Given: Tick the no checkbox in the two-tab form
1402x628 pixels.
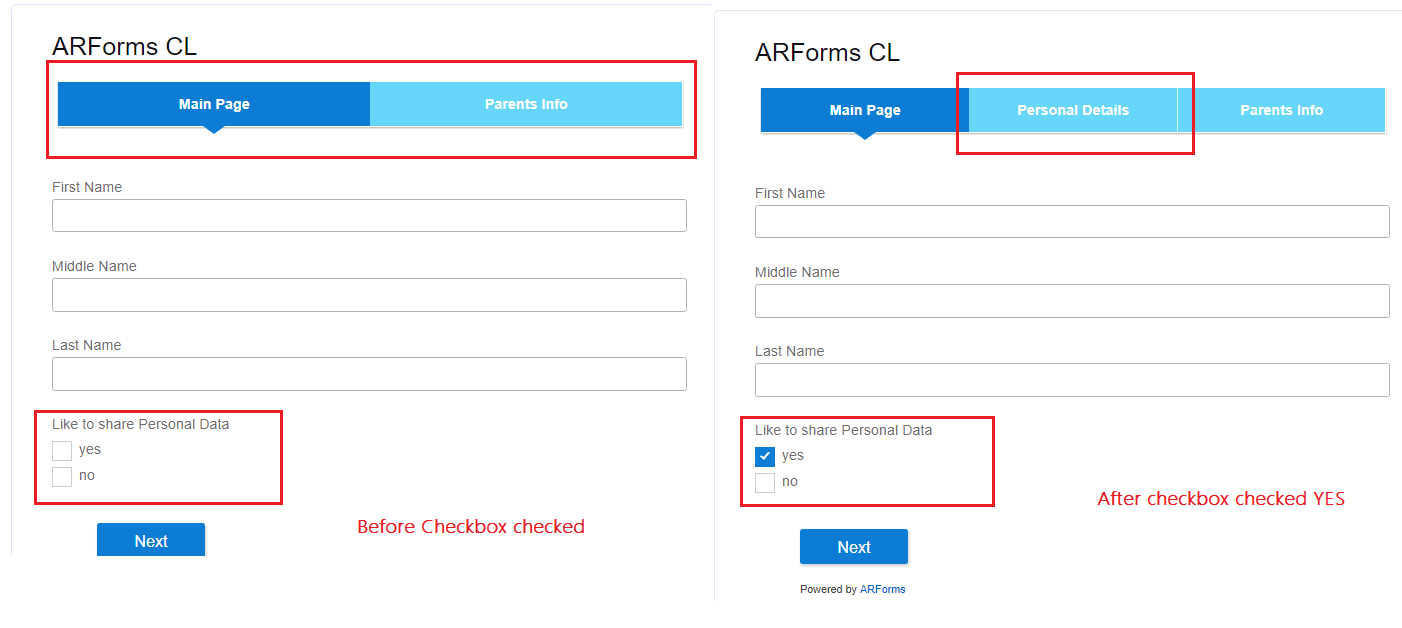Looking at the screenshot, I should coord(62,476).
